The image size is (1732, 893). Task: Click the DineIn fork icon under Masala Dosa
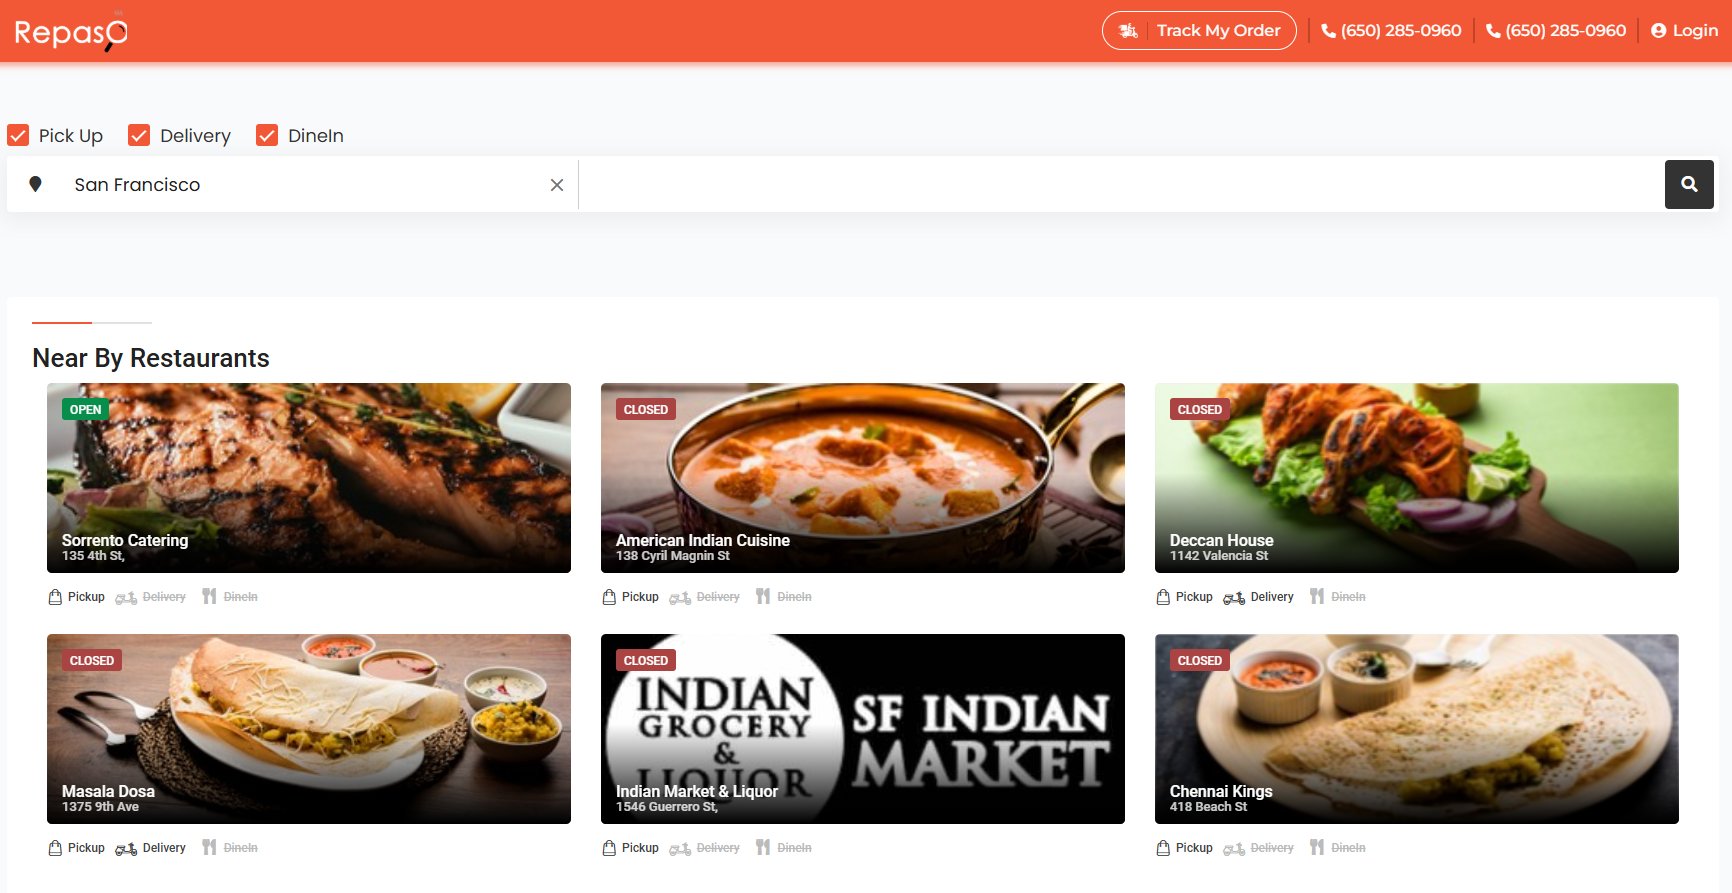pyautogui.click(x=209, y=848)
